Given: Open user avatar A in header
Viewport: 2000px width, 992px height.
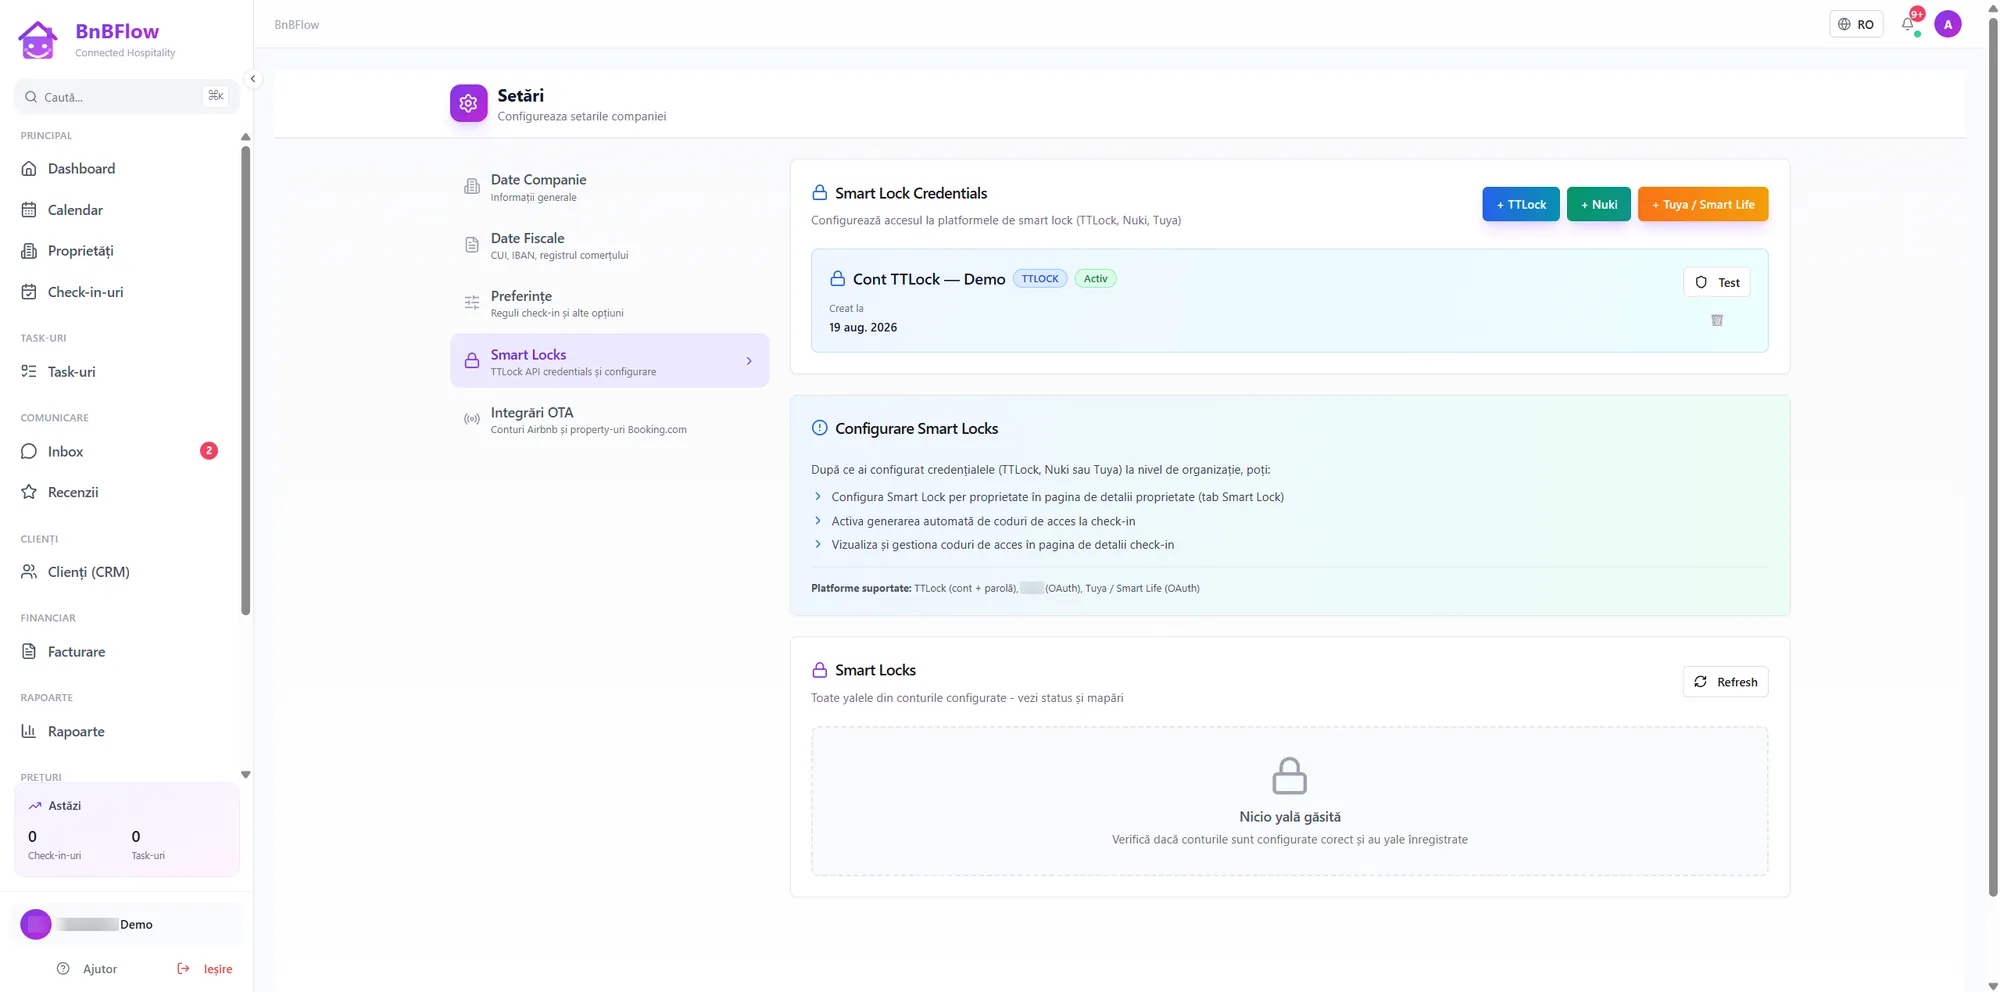Looking at the screenshot, I should 1947,24.
